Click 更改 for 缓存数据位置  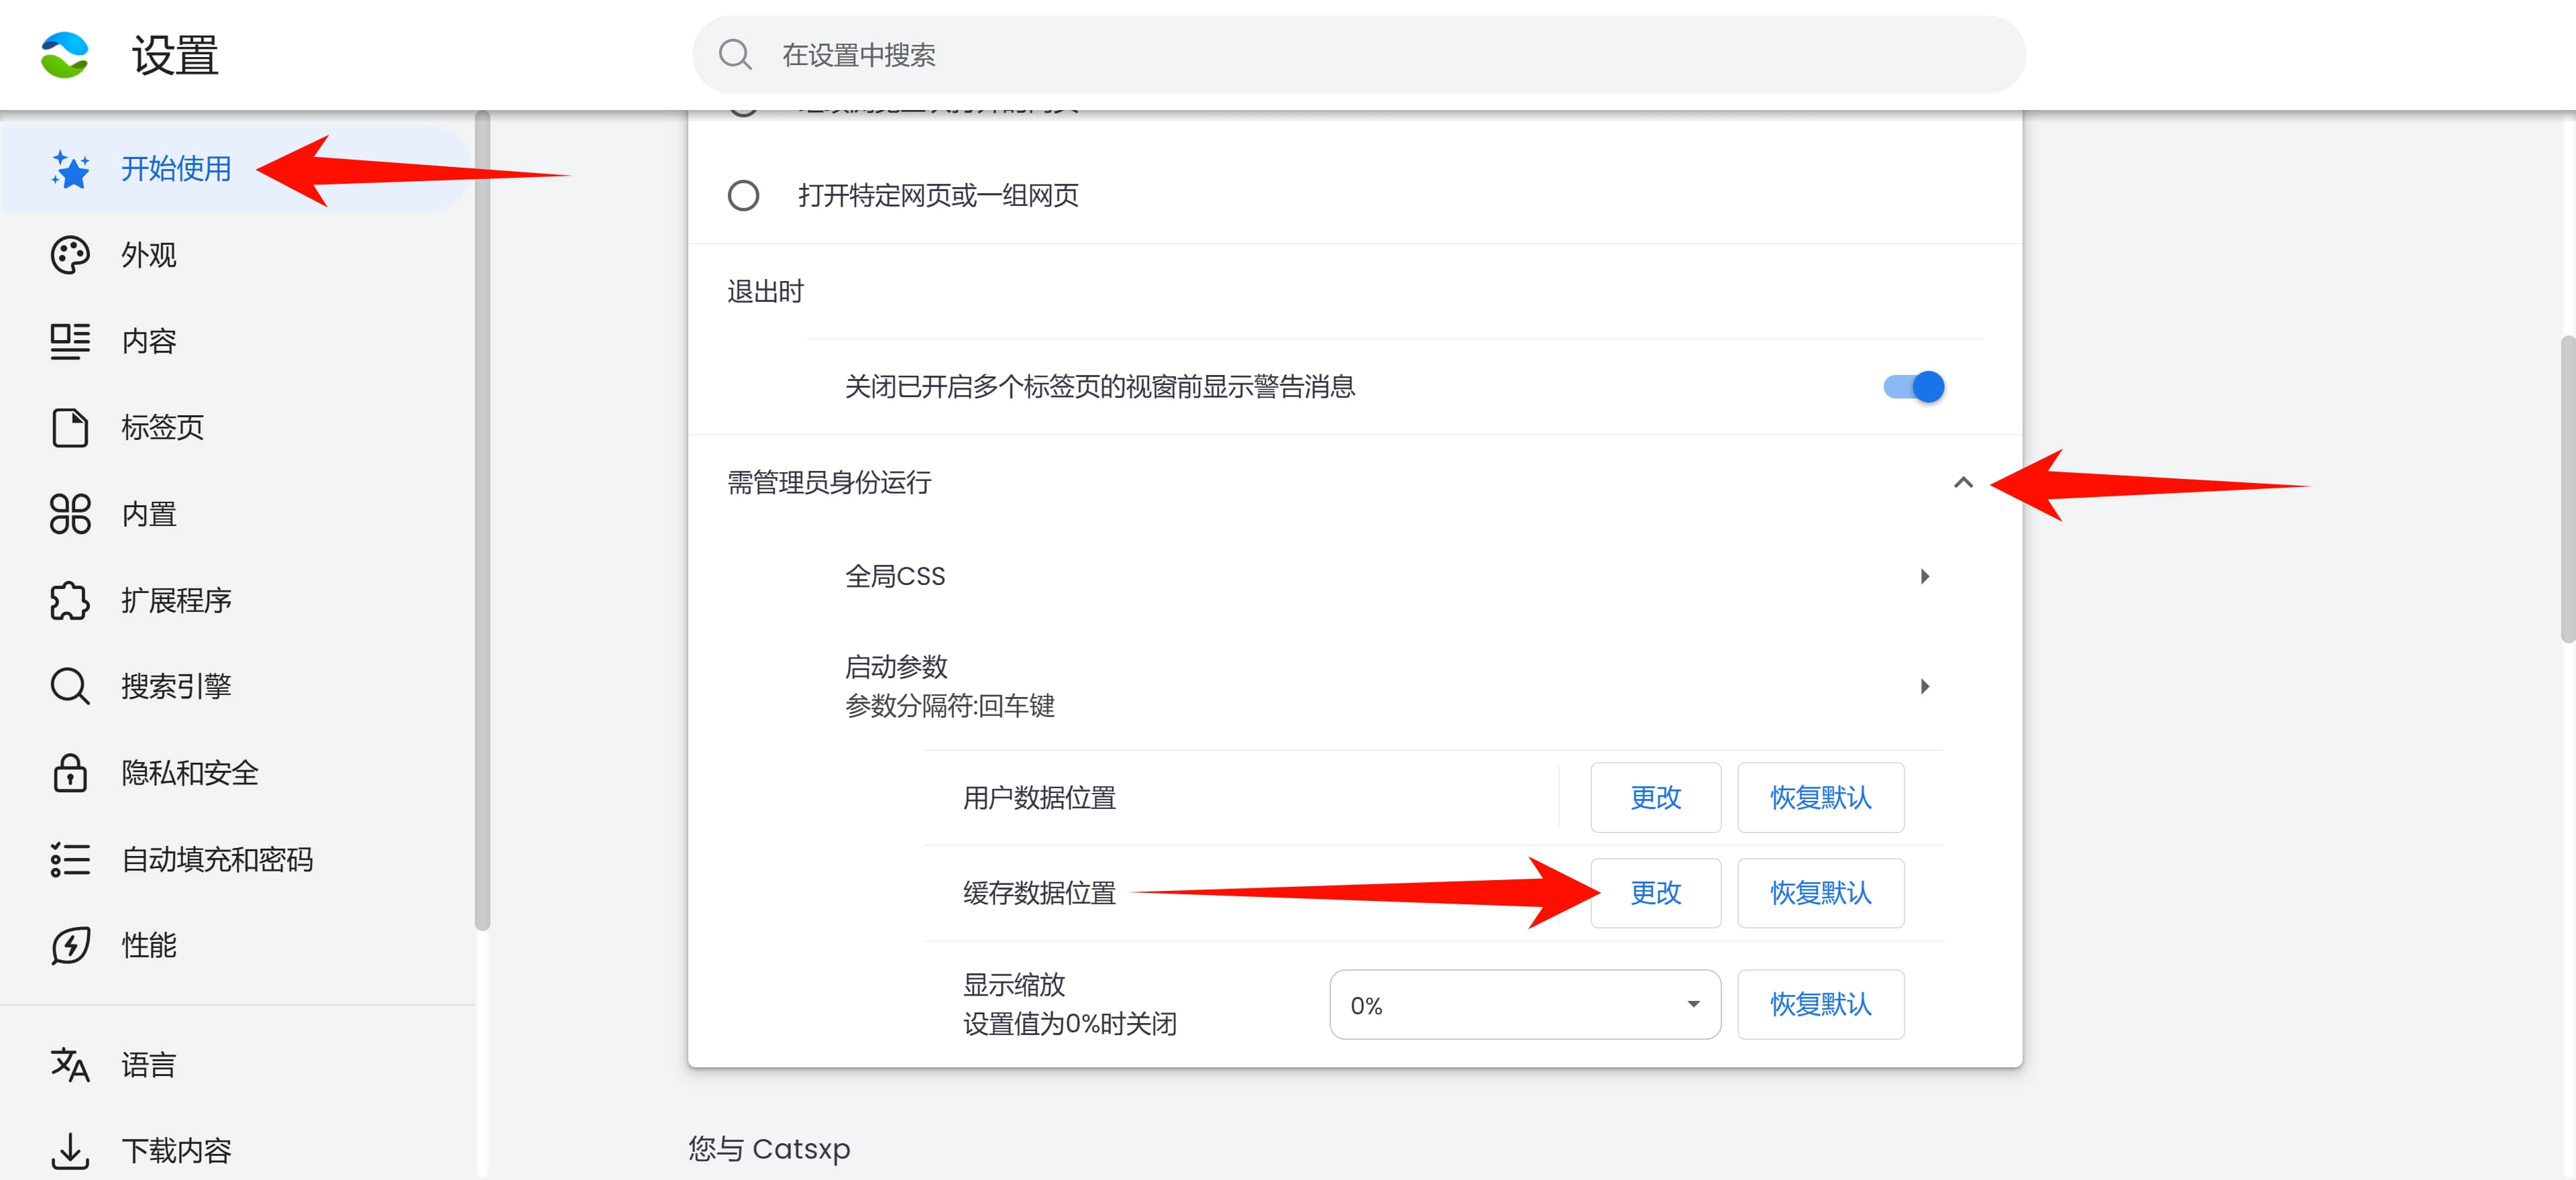(1655, 893)
